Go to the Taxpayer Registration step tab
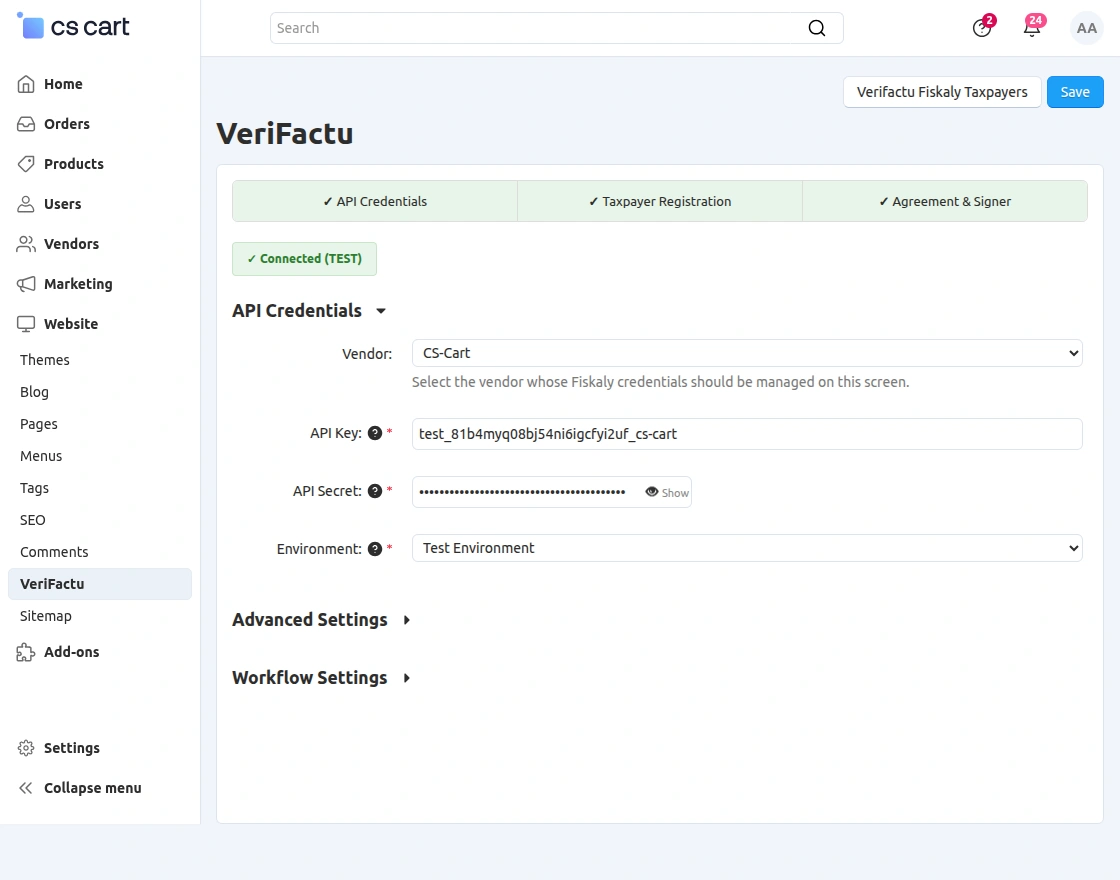 660,201
